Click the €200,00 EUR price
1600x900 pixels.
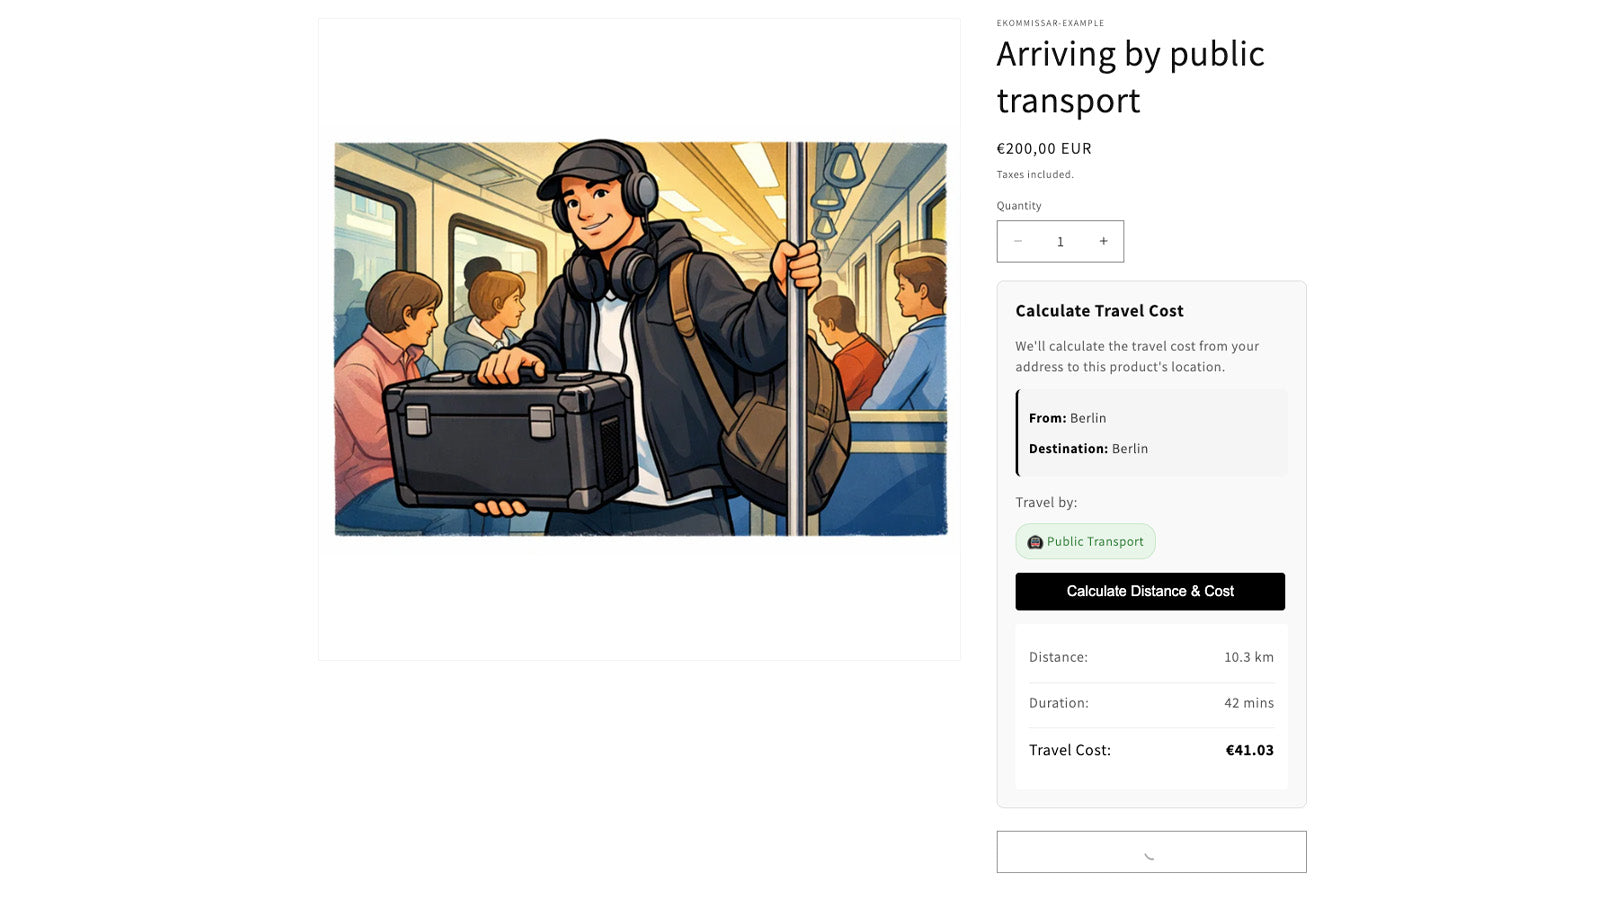(1044, 149)
